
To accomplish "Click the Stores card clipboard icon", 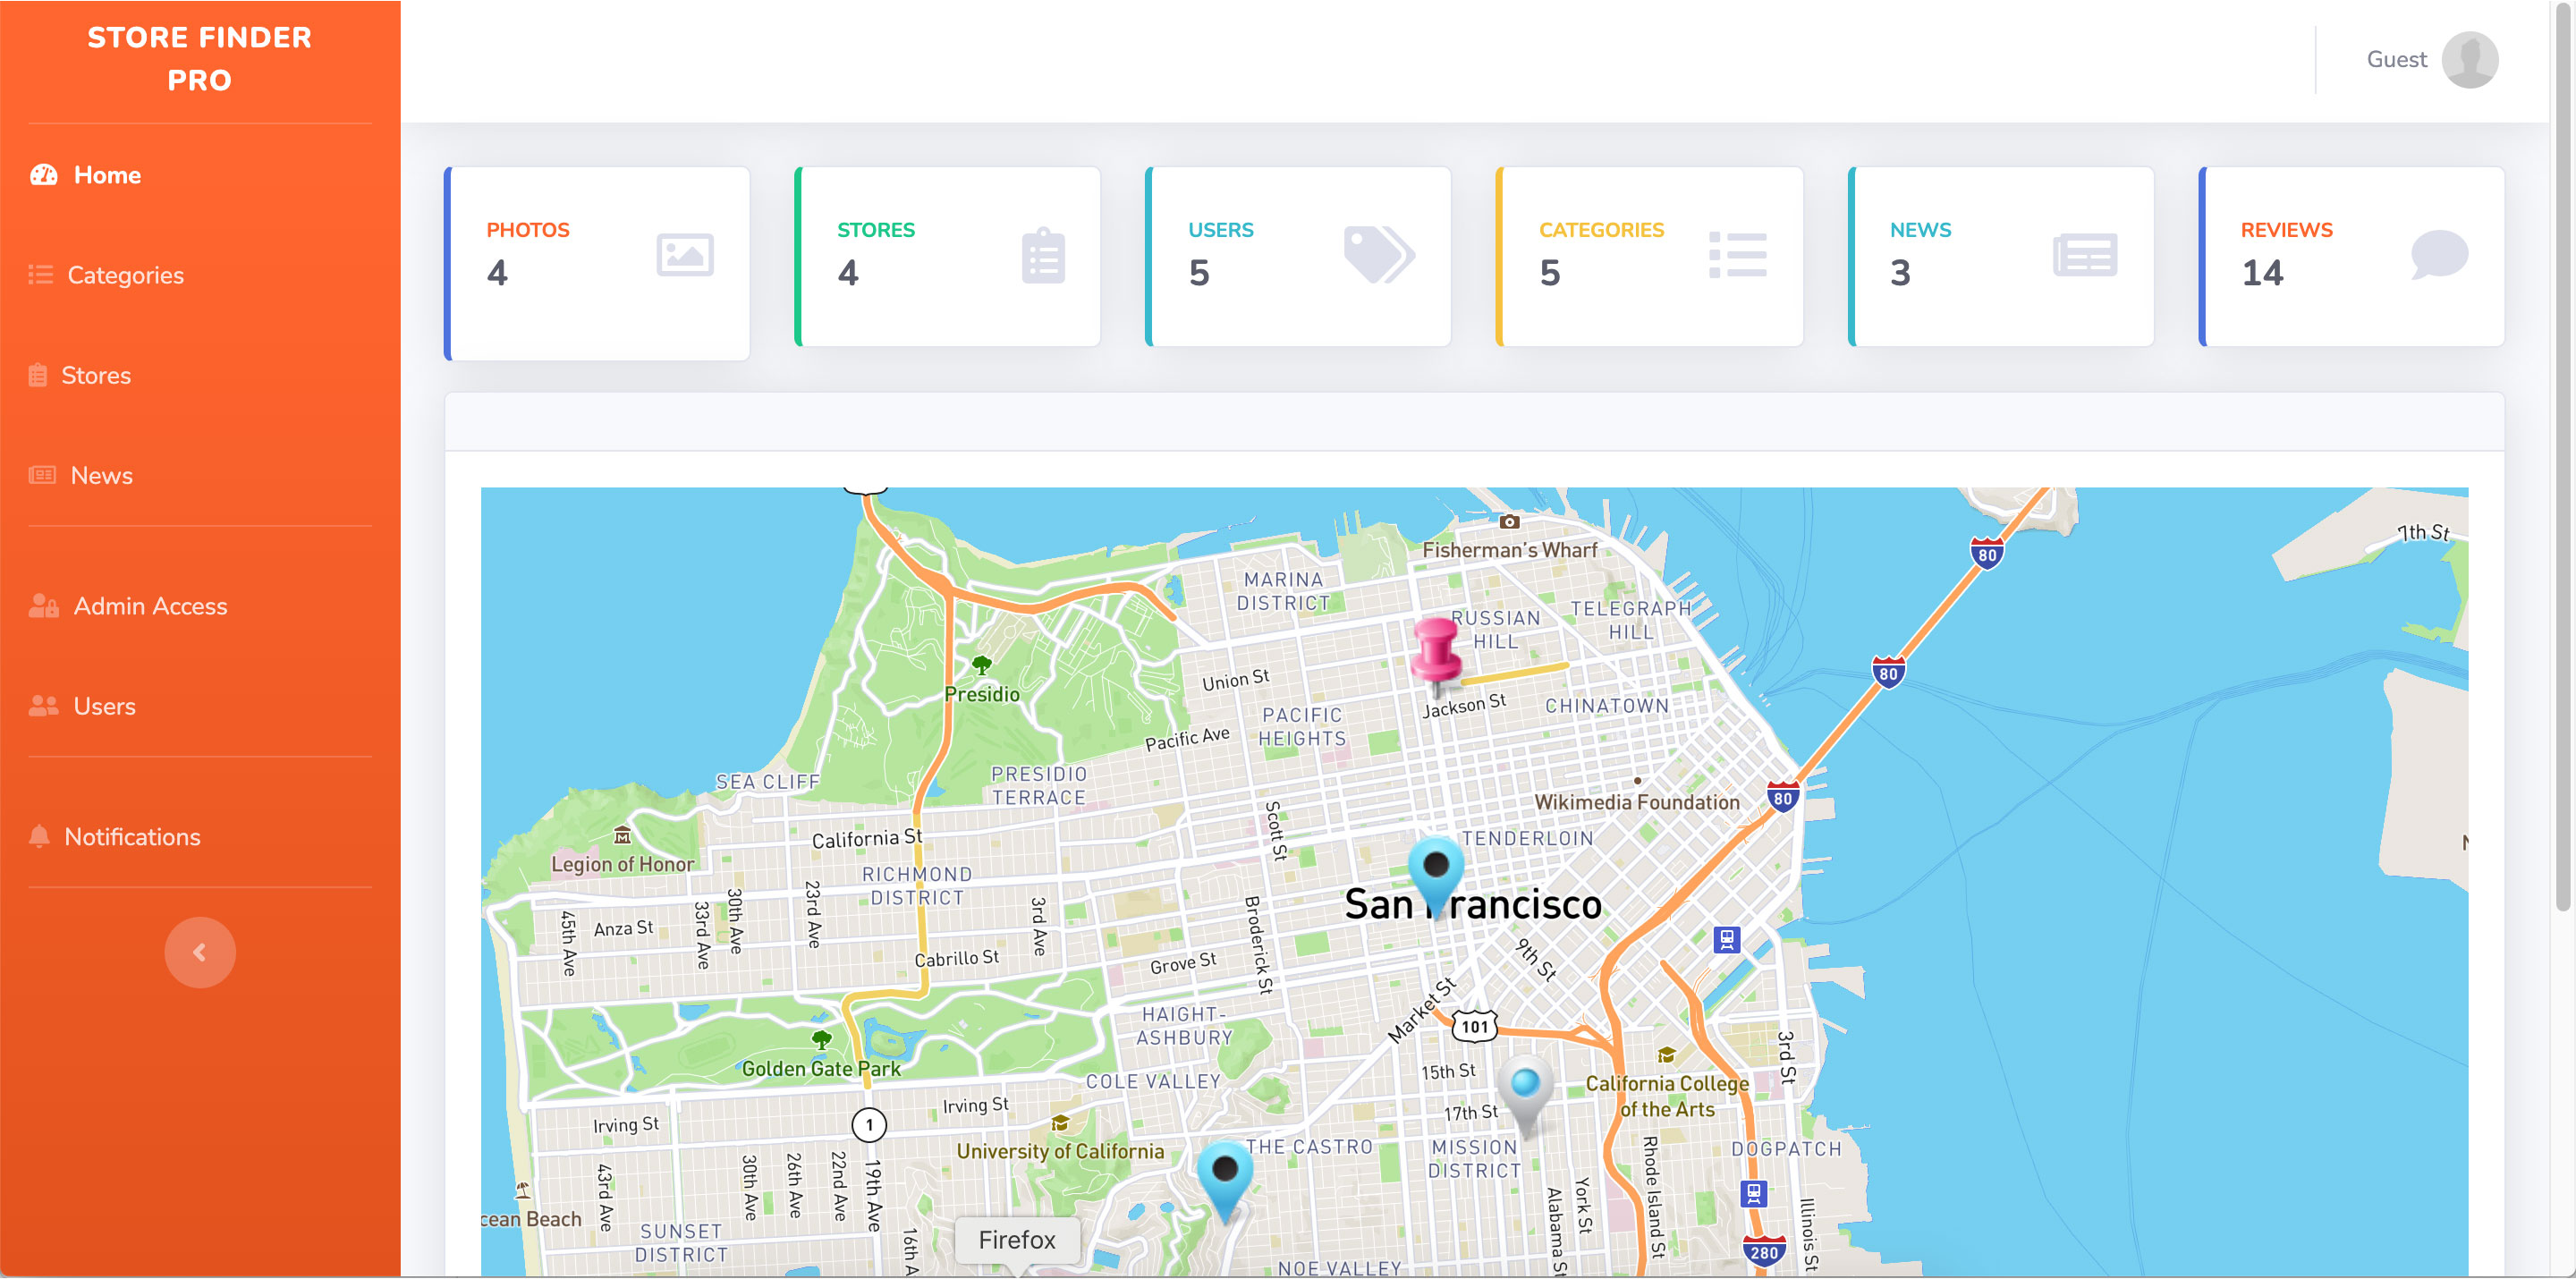I will point(1043,256).
